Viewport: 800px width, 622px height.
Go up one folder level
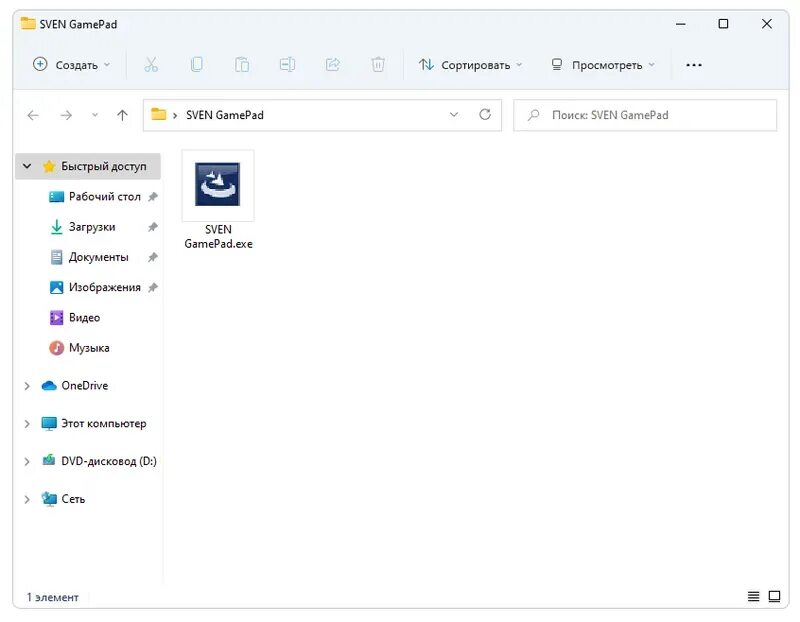click(x=122, y=115)
